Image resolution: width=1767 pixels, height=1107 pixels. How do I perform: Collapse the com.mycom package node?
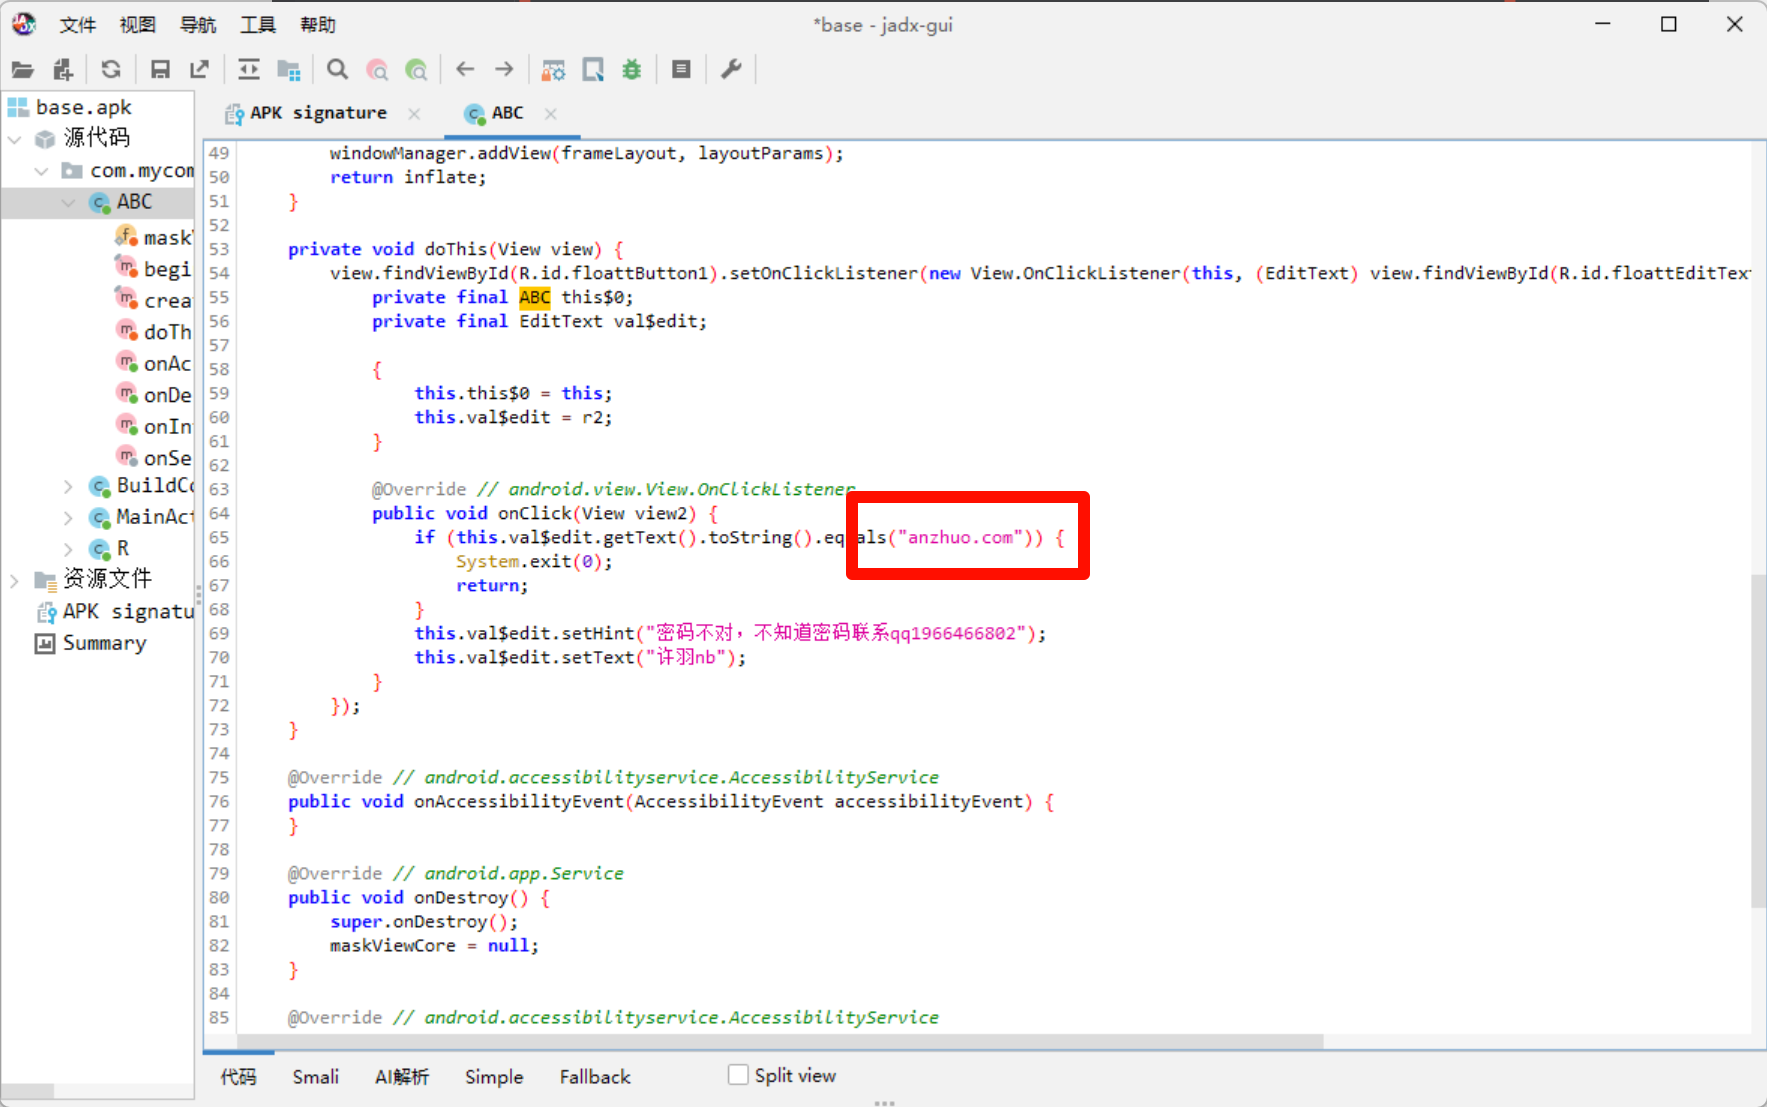[x=41, y=171]
